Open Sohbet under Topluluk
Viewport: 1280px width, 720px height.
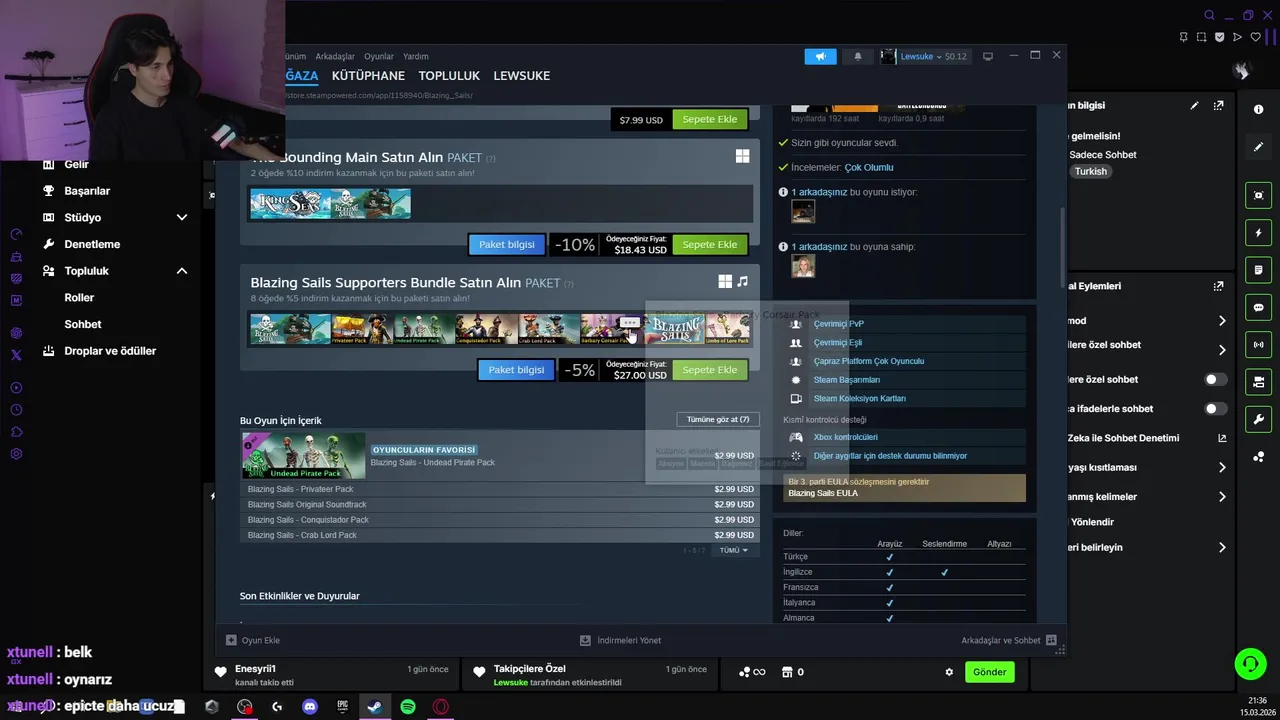(x=83, y=324)
